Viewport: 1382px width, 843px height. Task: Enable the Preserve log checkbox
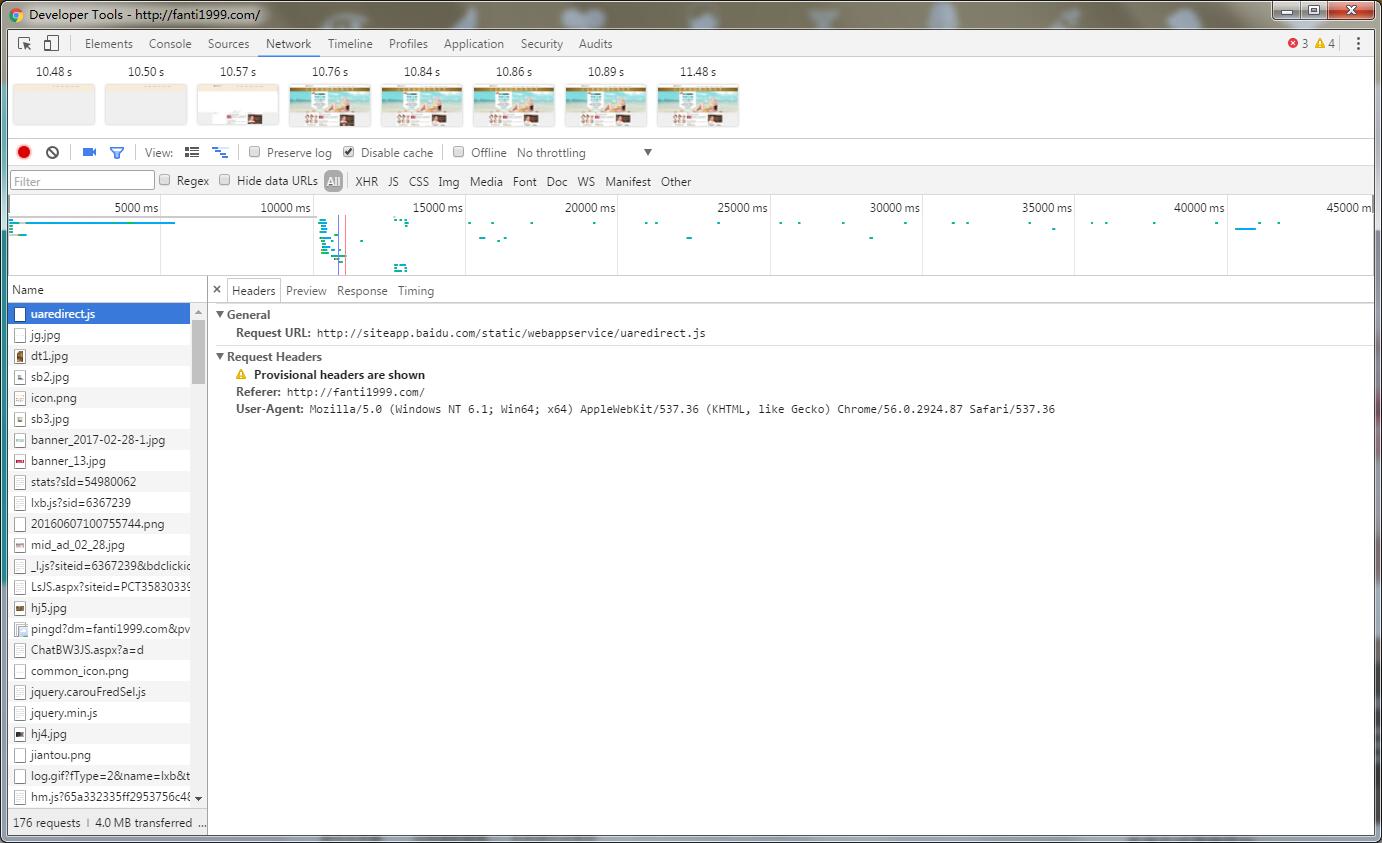point(255,152)
